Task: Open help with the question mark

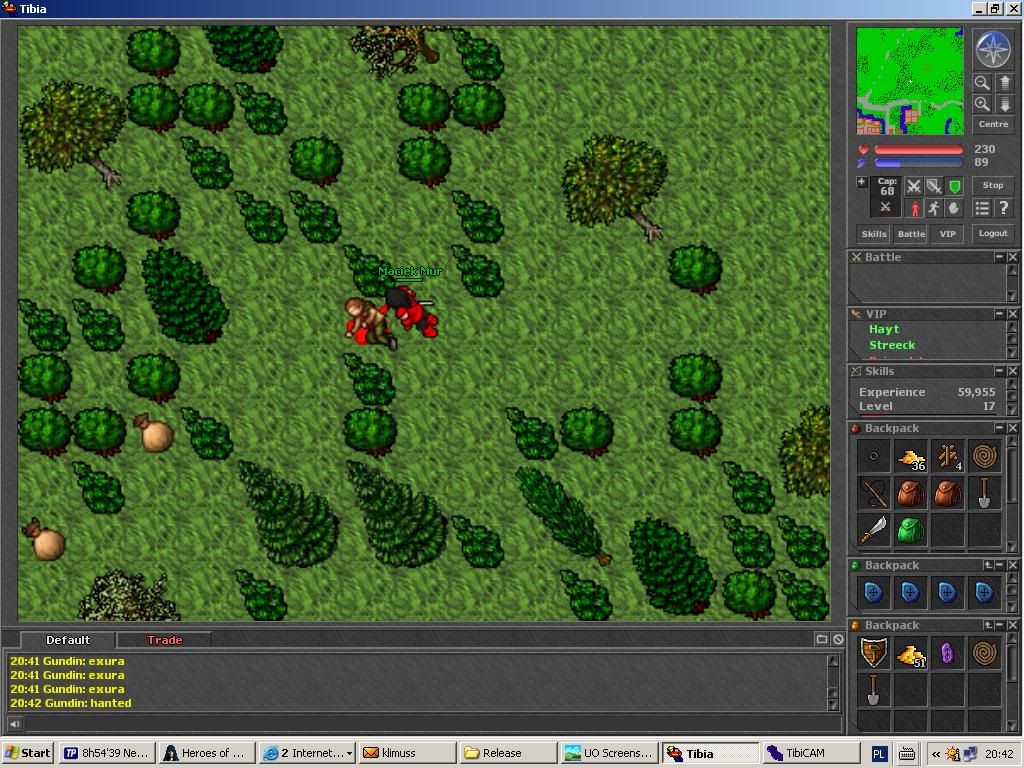Action: [1004, 208]
